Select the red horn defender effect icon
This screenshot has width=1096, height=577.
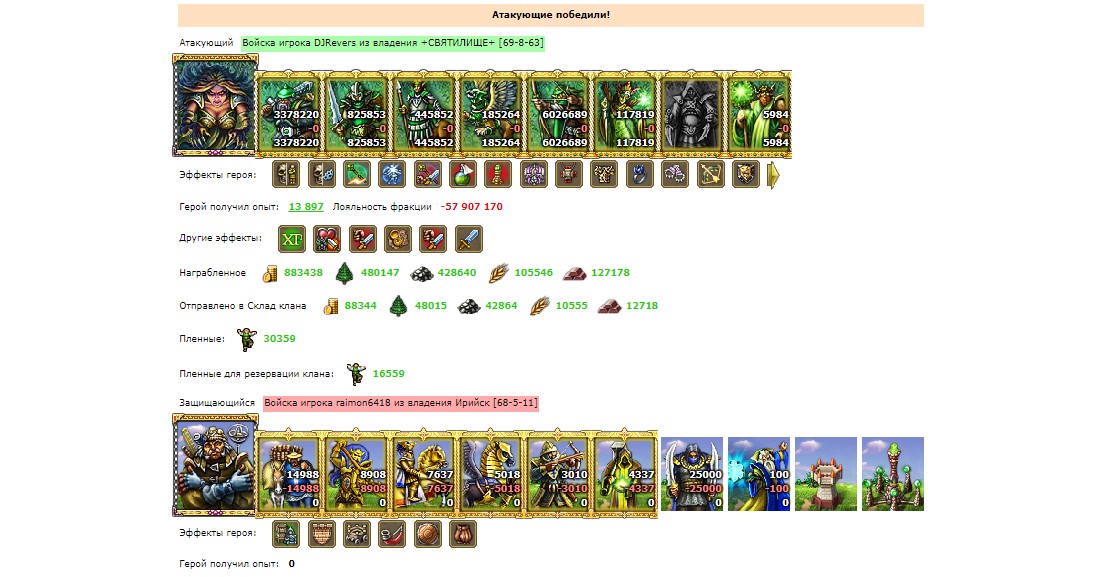pyautogui.click(x=391, y=534)
